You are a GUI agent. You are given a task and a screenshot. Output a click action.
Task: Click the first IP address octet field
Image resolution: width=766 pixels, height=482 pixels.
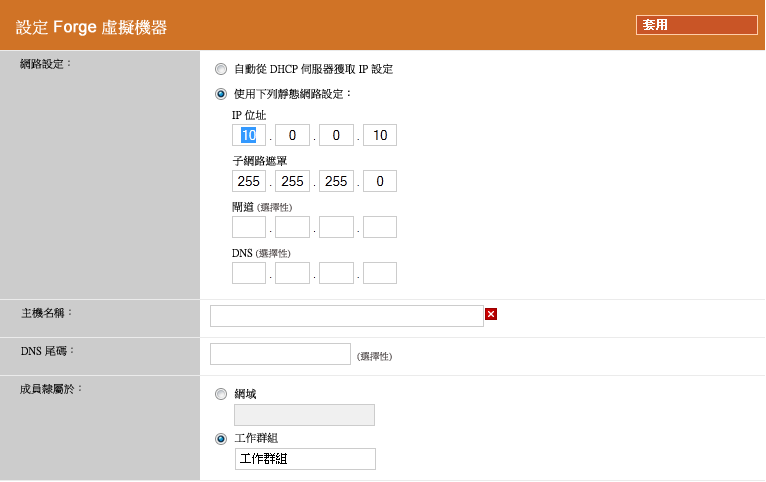[x=249, y=135]
